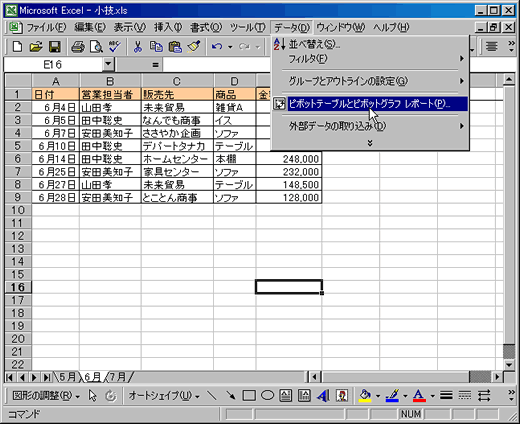
Task: Click the Open file folder icon
Action: [x=36, y=47]
